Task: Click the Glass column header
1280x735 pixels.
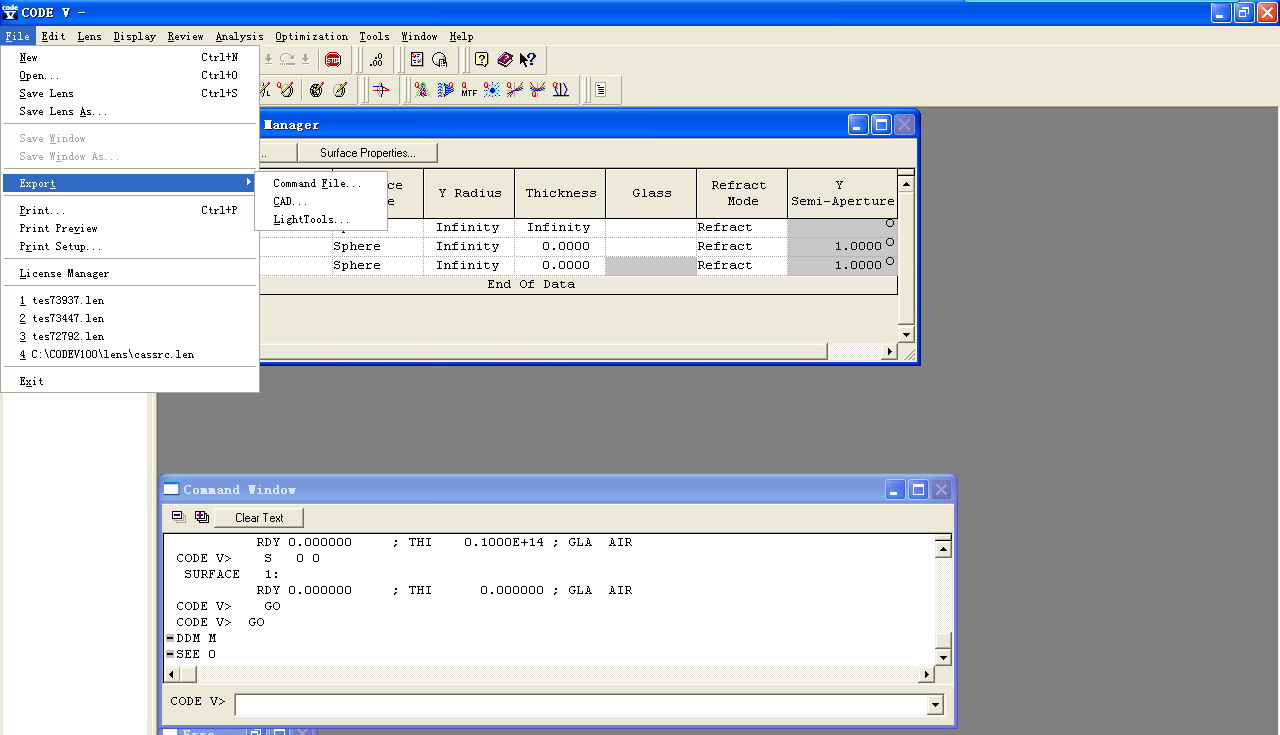Action: click(x=651, y=193)
